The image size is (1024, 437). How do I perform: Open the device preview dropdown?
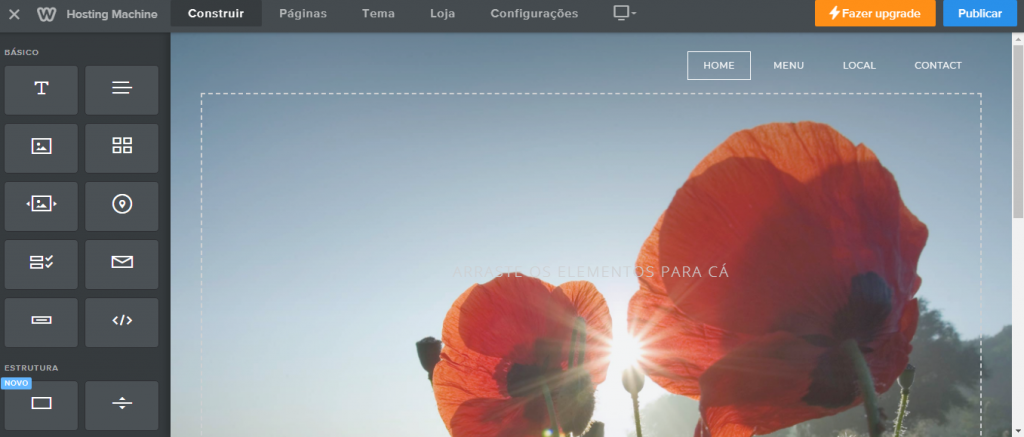pyautogui.click(x=624, y=13)
